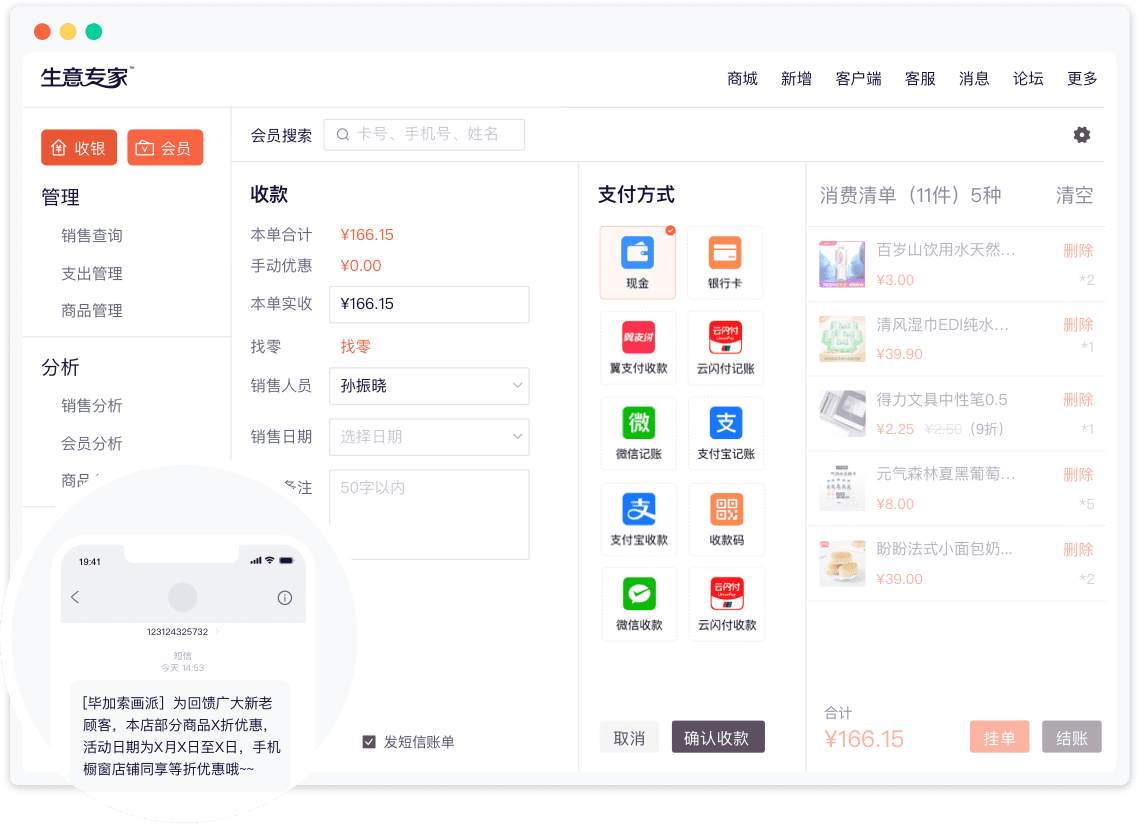Click the 会员搜索 search field
This screenshot has width=1138, height=824.
424,135
